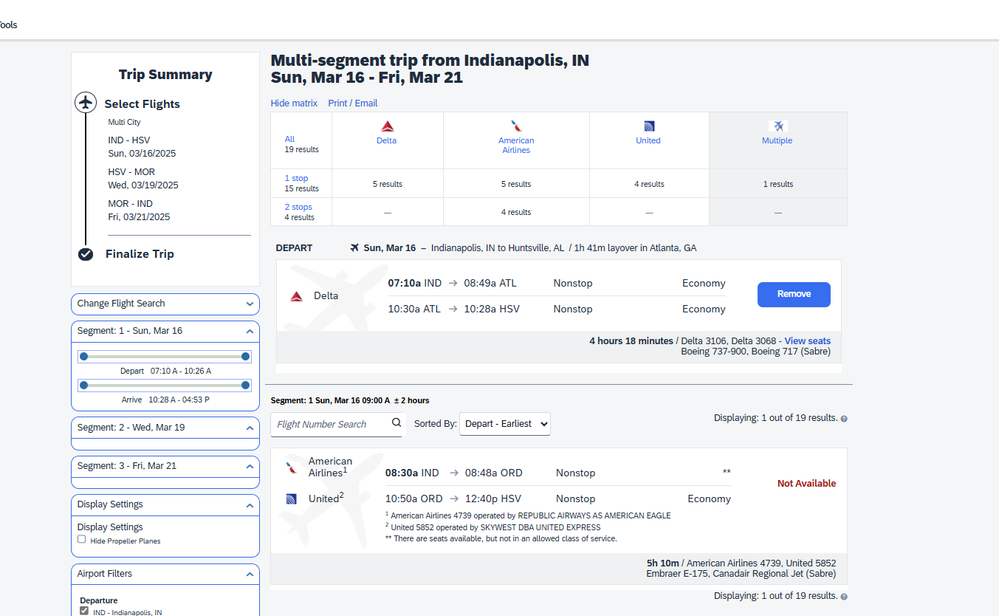Click the 07:10a IND to 08:49a ATL flight row
Screen dimensions: 999x616
pos(556,283)
